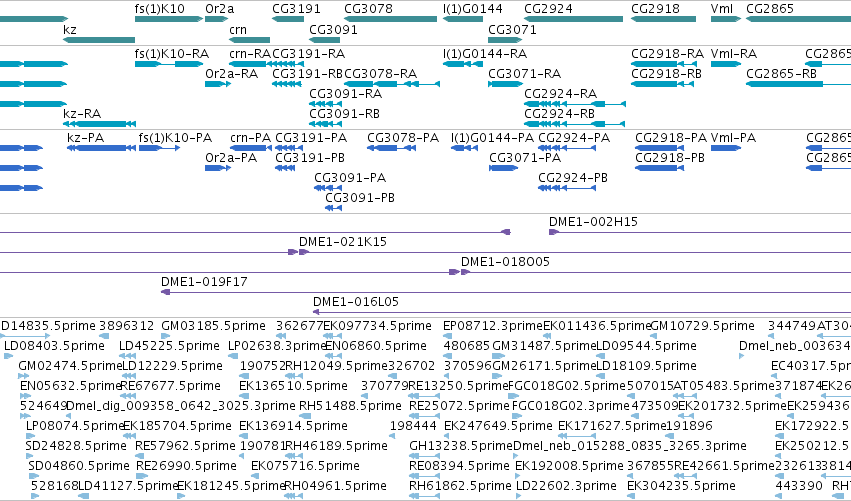Select the l(1)G0144 gene label
Image resolution: width=851 pixels, height=501 pixels.
click(x=473, y=9)
